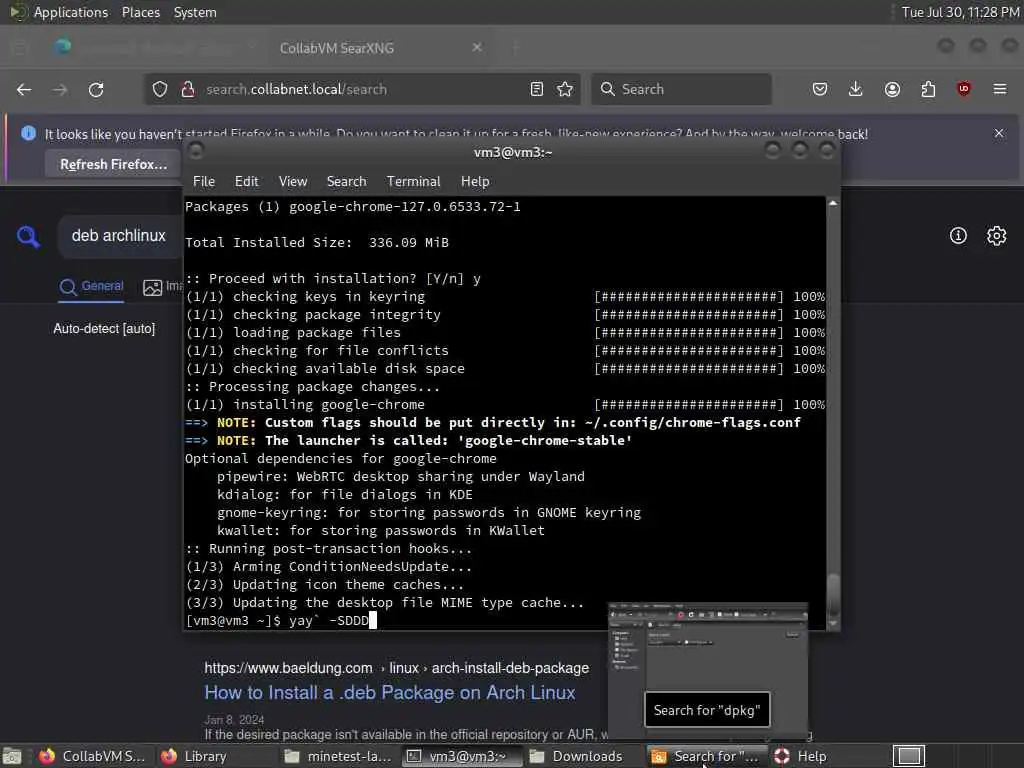The width and height of the screenshot is (1024, 768).
Task: Click workspace switcher in bottom panel
Action: (909, 756)
